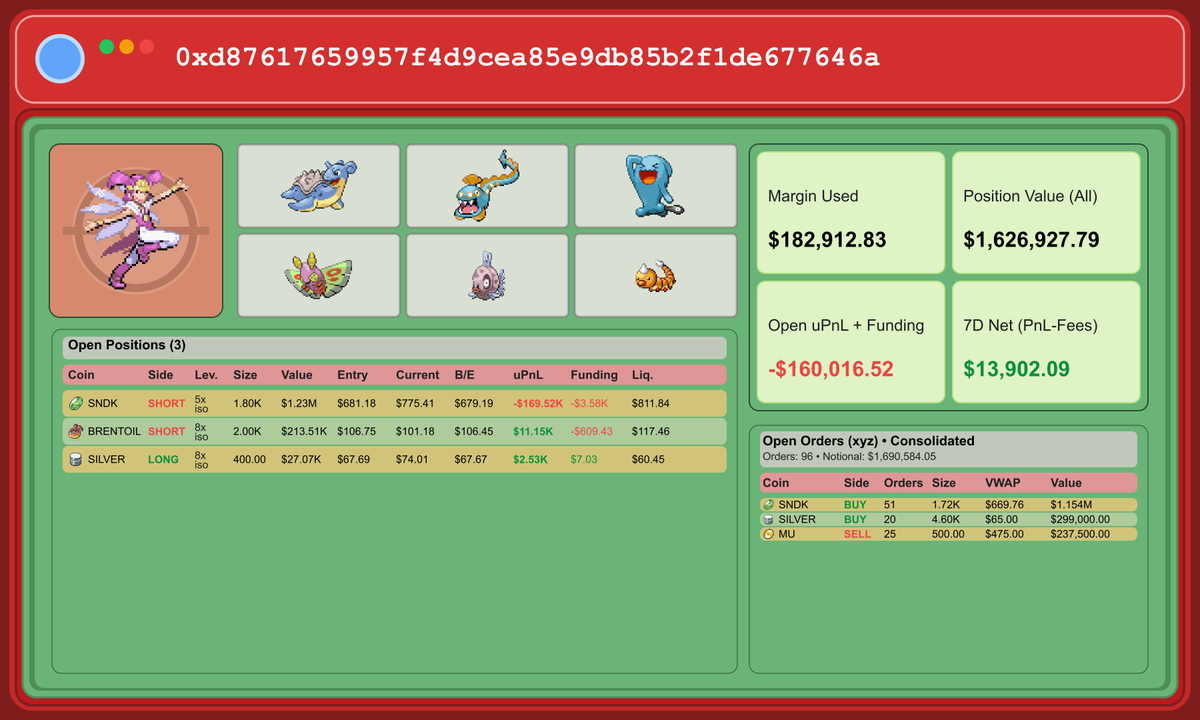The image size is (1200, 720).
Task: Select the SILVER position name
Action: pos(106,459)
